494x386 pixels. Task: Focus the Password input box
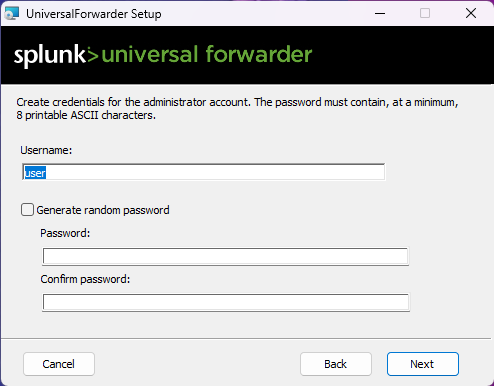tap(225, 256)
